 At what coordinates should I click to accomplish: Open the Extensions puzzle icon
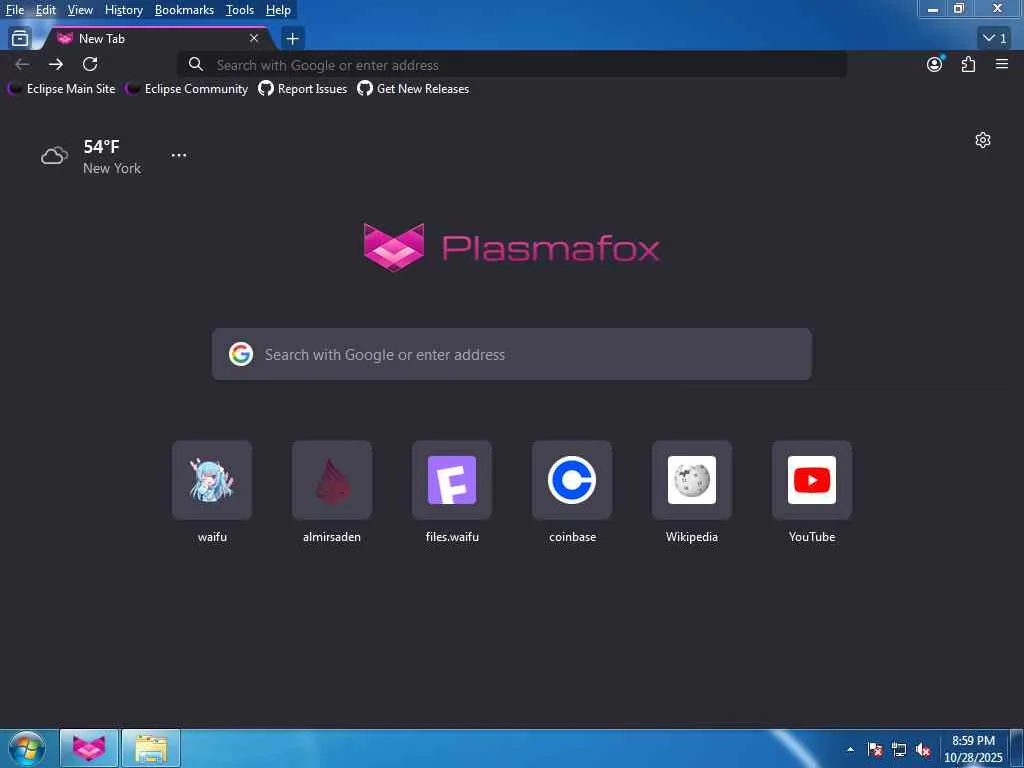(968, 64)
